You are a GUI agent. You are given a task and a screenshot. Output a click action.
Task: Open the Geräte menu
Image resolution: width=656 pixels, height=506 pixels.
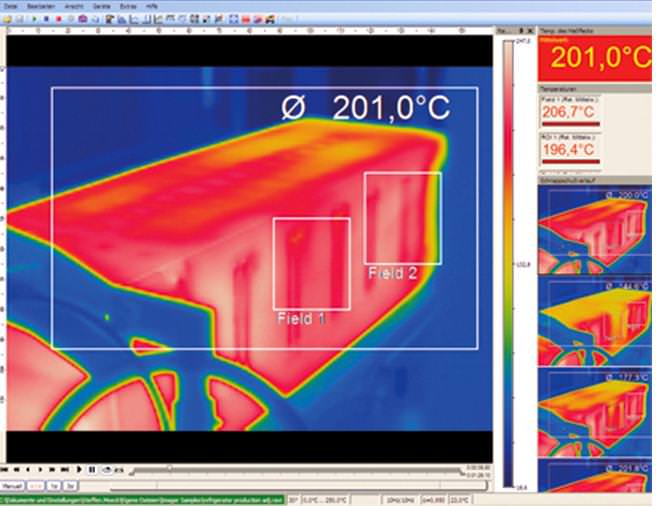click(102, 6)
